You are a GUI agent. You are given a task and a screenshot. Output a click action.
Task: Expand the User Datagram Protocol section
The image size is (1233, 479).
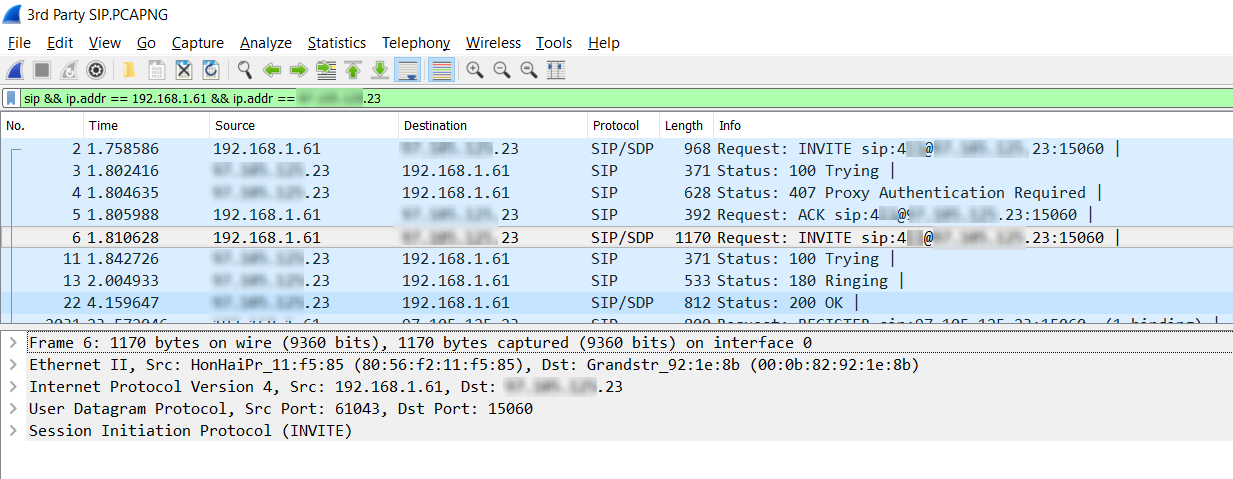(x=12, y=409)
